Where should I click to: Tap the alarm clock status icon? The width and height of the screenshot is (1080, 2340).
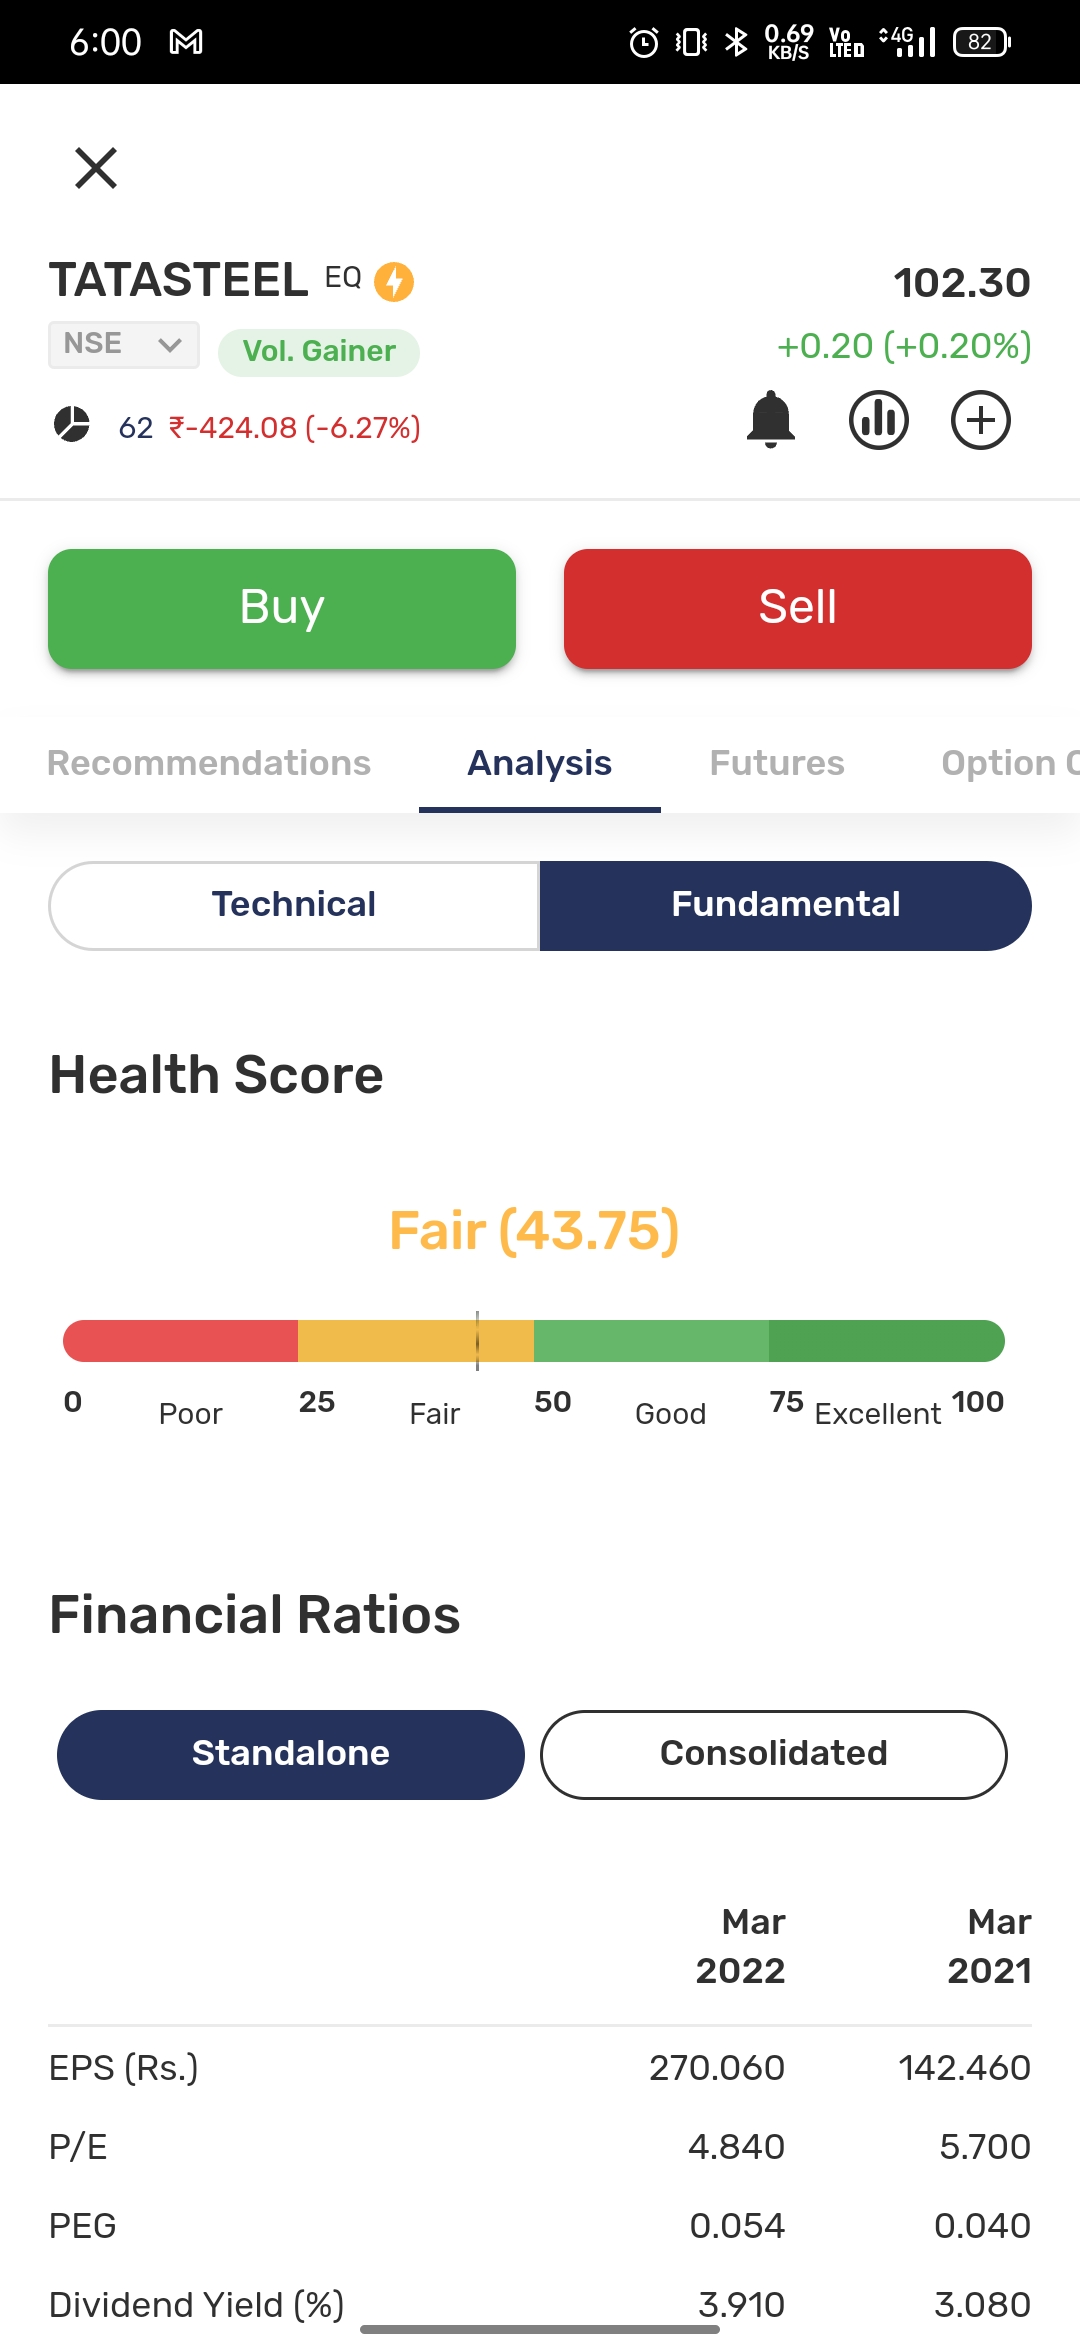pyautogui.click(x=643, y=42)
